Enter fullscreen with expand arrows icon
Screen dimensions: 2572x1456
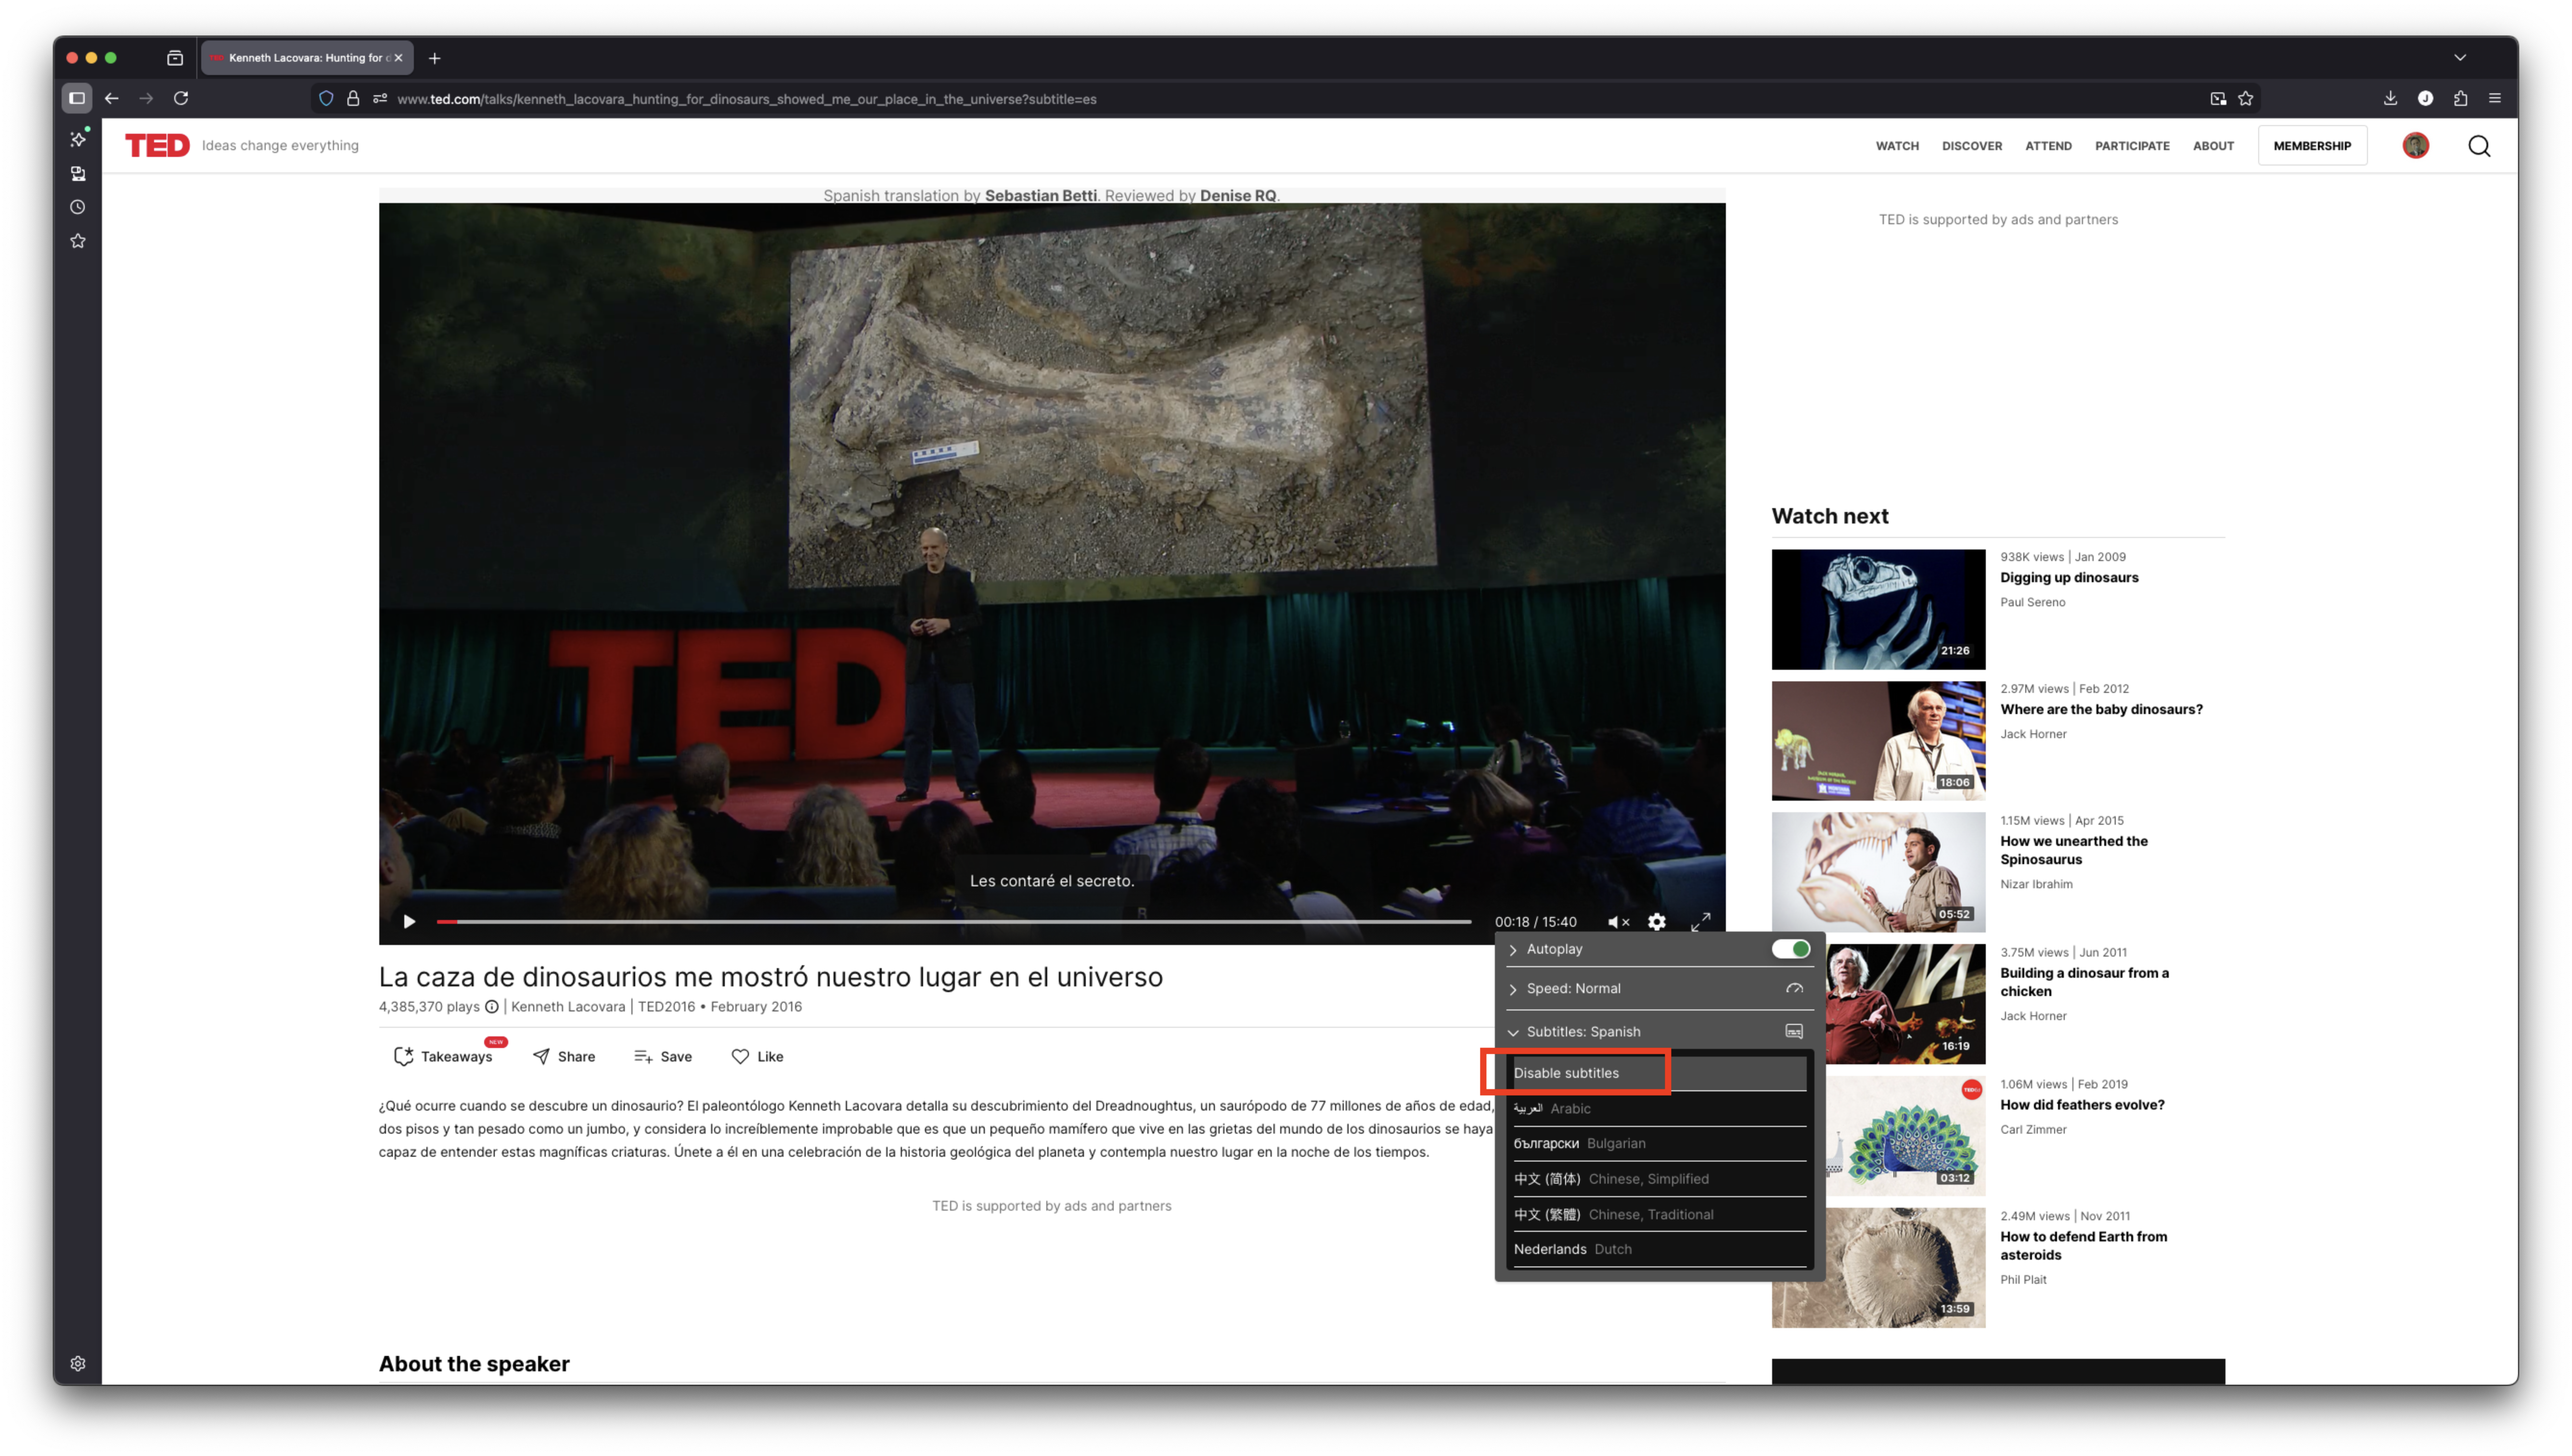pos(1700,921)
